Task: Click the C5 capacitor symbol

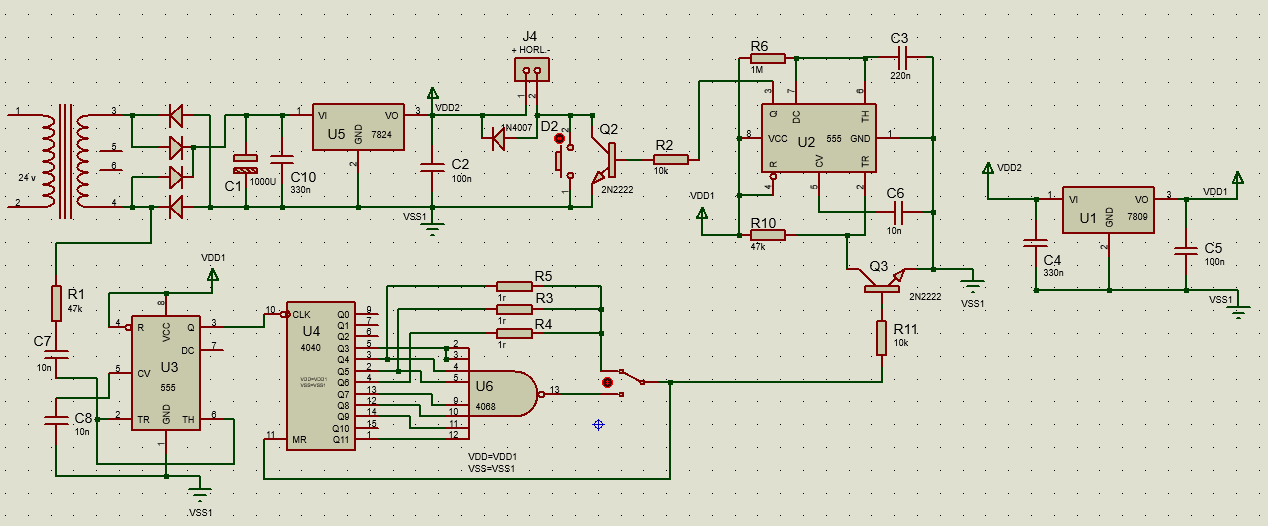Action: [x=1185, y=251]
